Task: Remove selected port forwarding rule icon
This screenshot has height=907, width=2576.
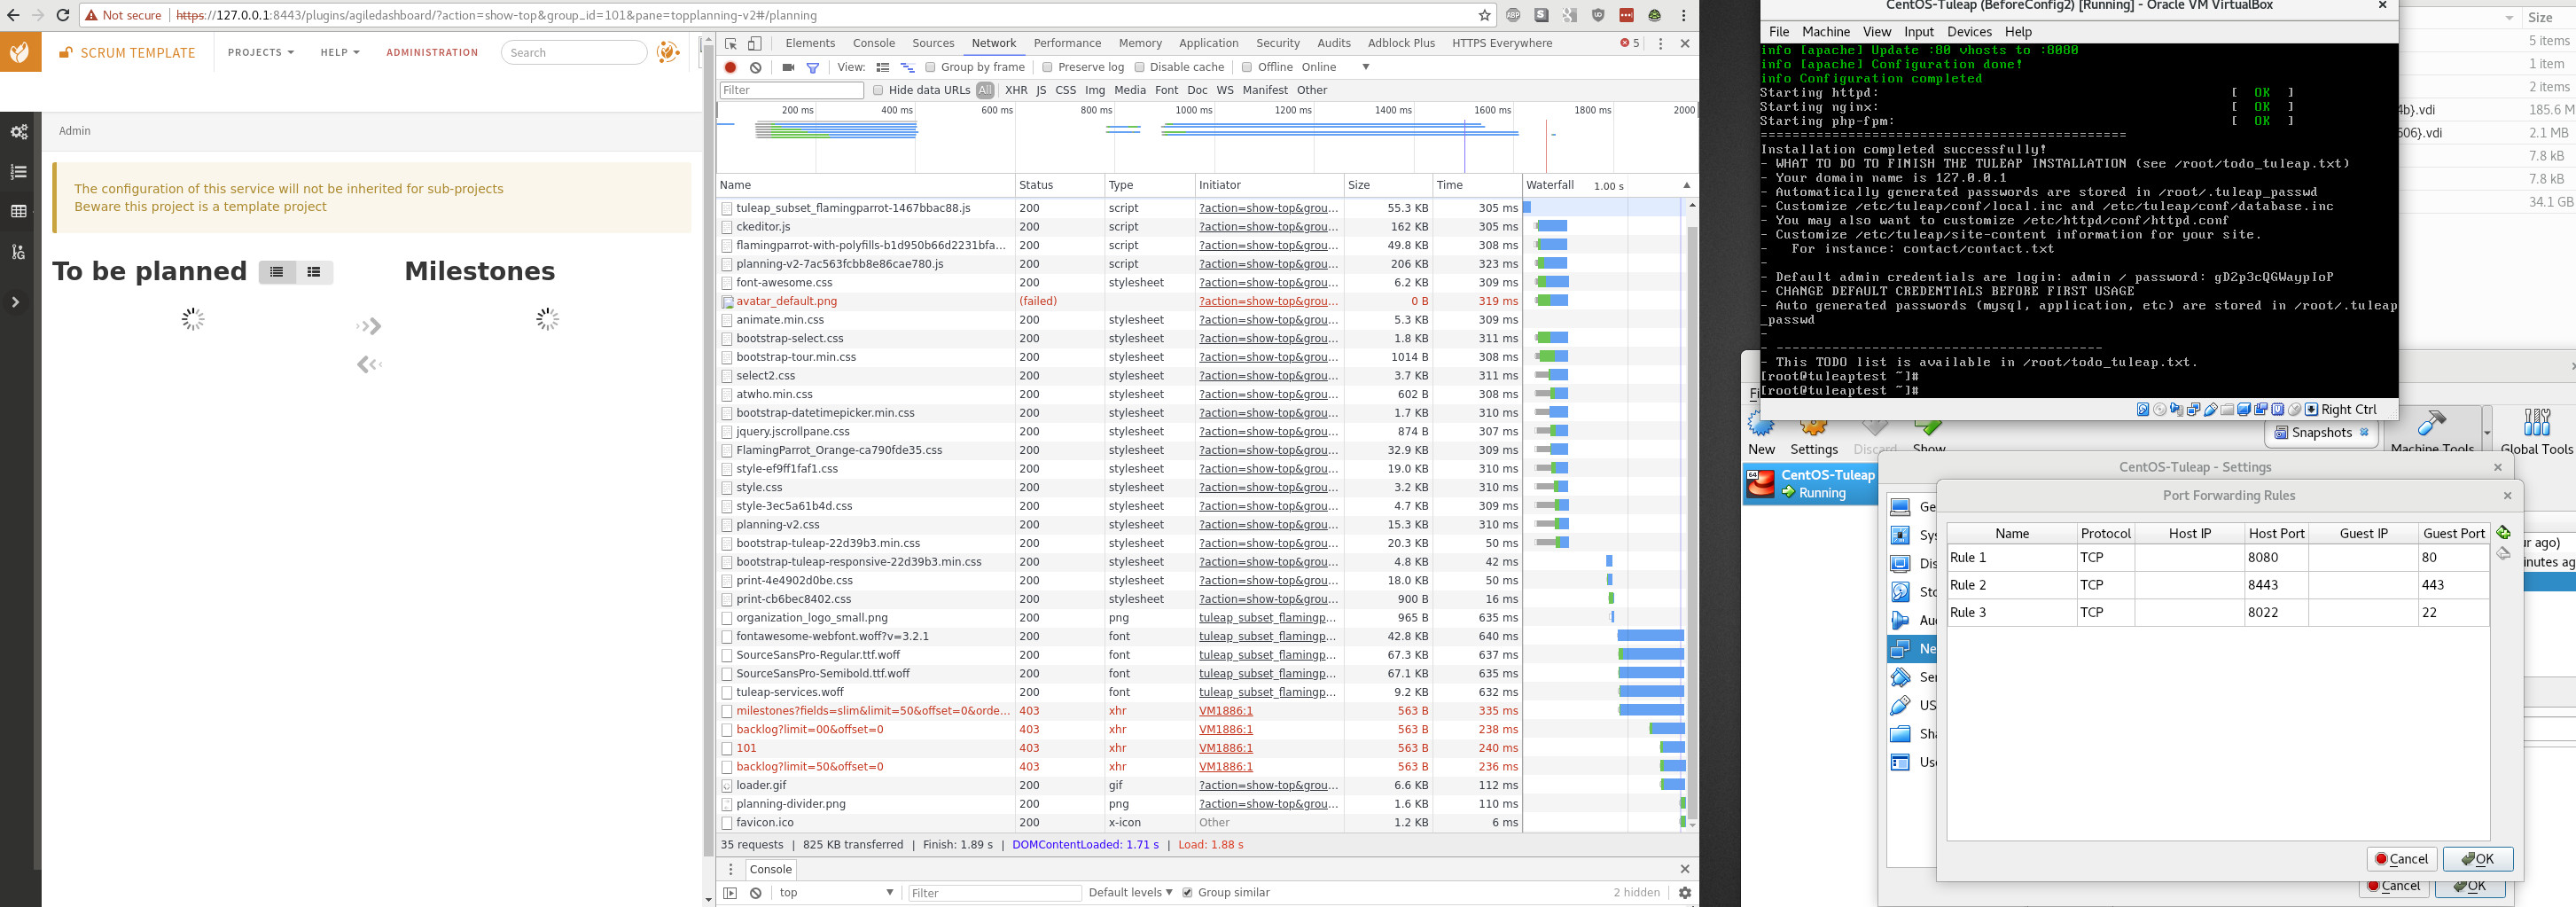Action: 2503,553
